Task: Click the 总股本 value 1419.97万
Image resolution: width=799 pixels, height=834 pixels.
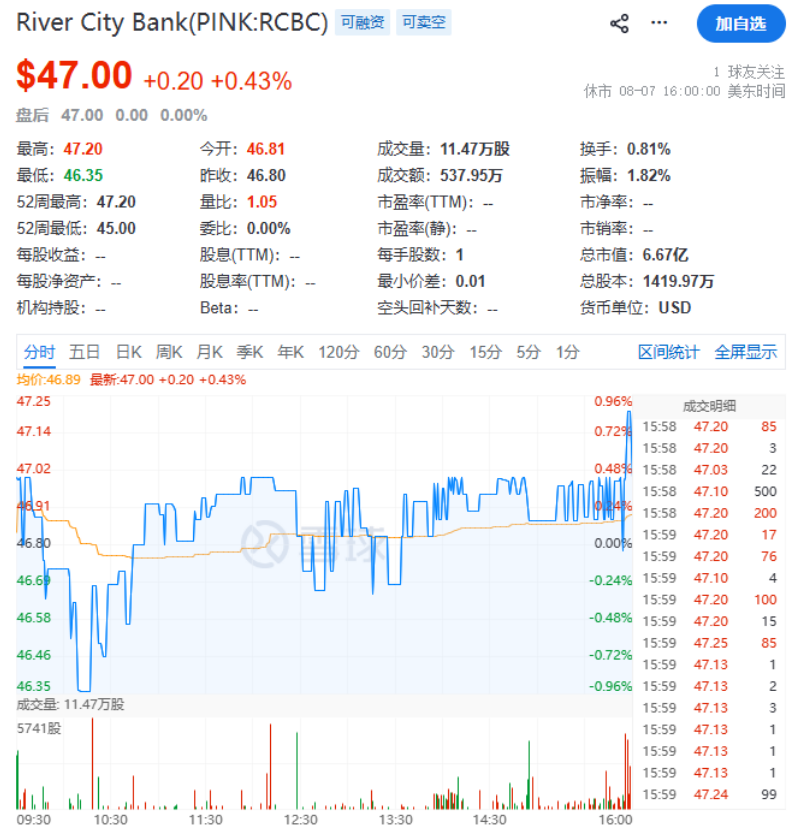Action: tap(678, 281)
